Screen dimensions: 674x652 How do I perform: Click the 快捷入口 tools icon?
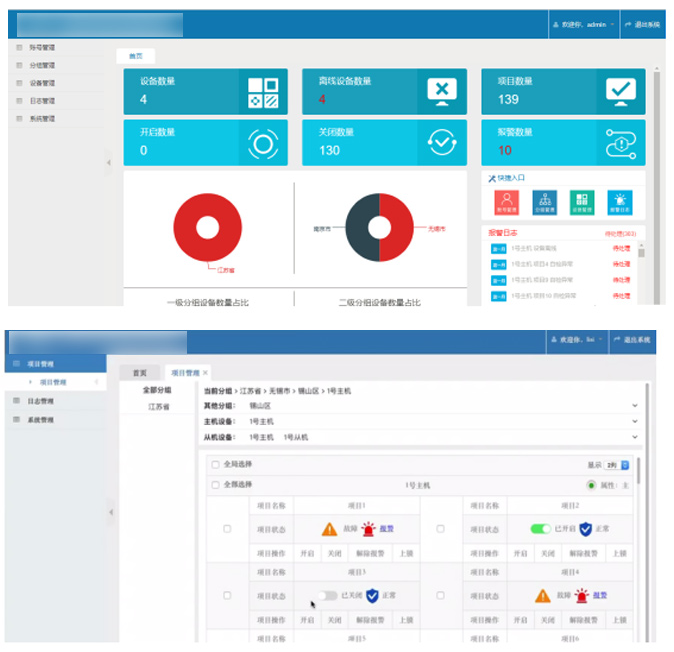tap(492, 178)
